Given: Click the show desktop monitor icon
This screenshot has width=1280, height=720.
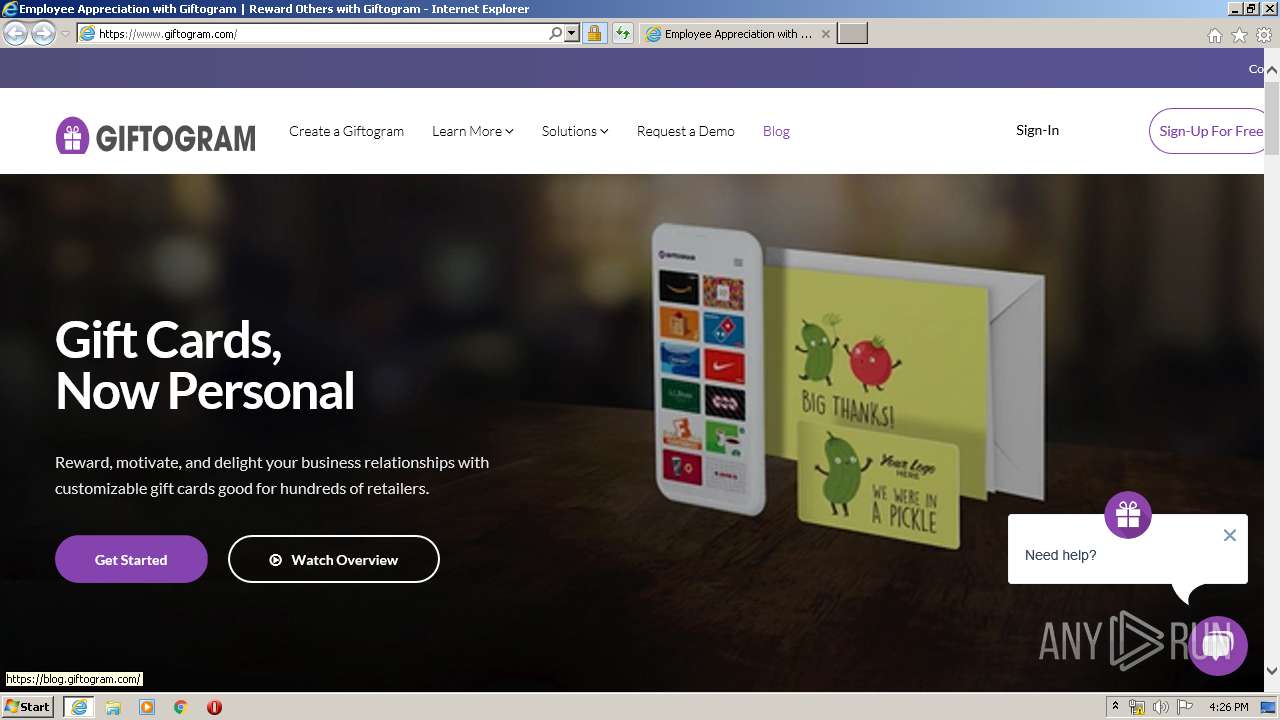Looking at the screenshot, I should [x=1269, y=707].
